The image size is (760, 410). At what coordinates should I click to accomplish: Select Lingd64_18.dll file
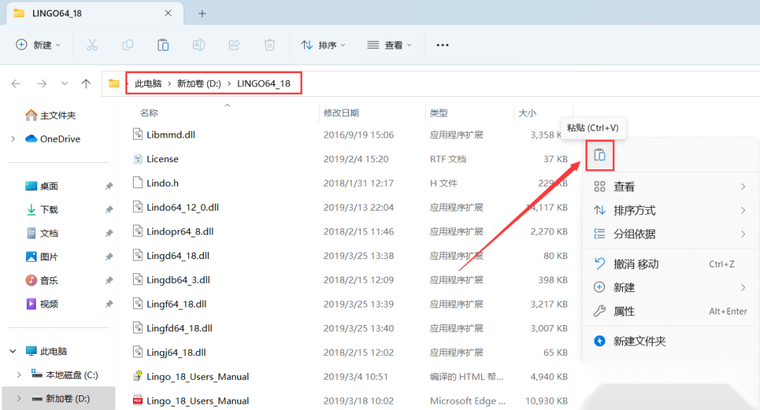[178, 256]
